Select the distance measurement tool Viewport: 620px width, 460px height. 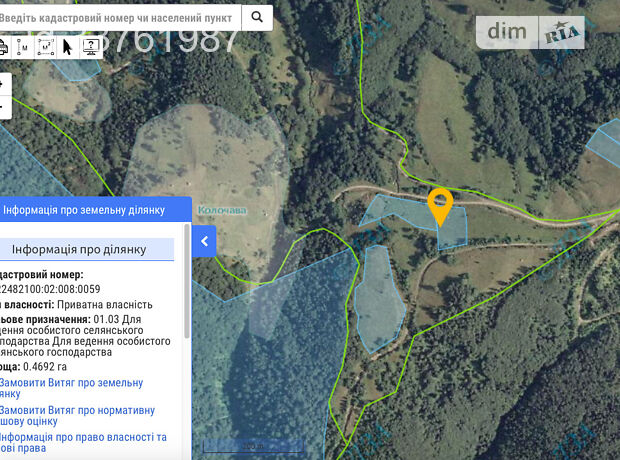coord(22,46)
